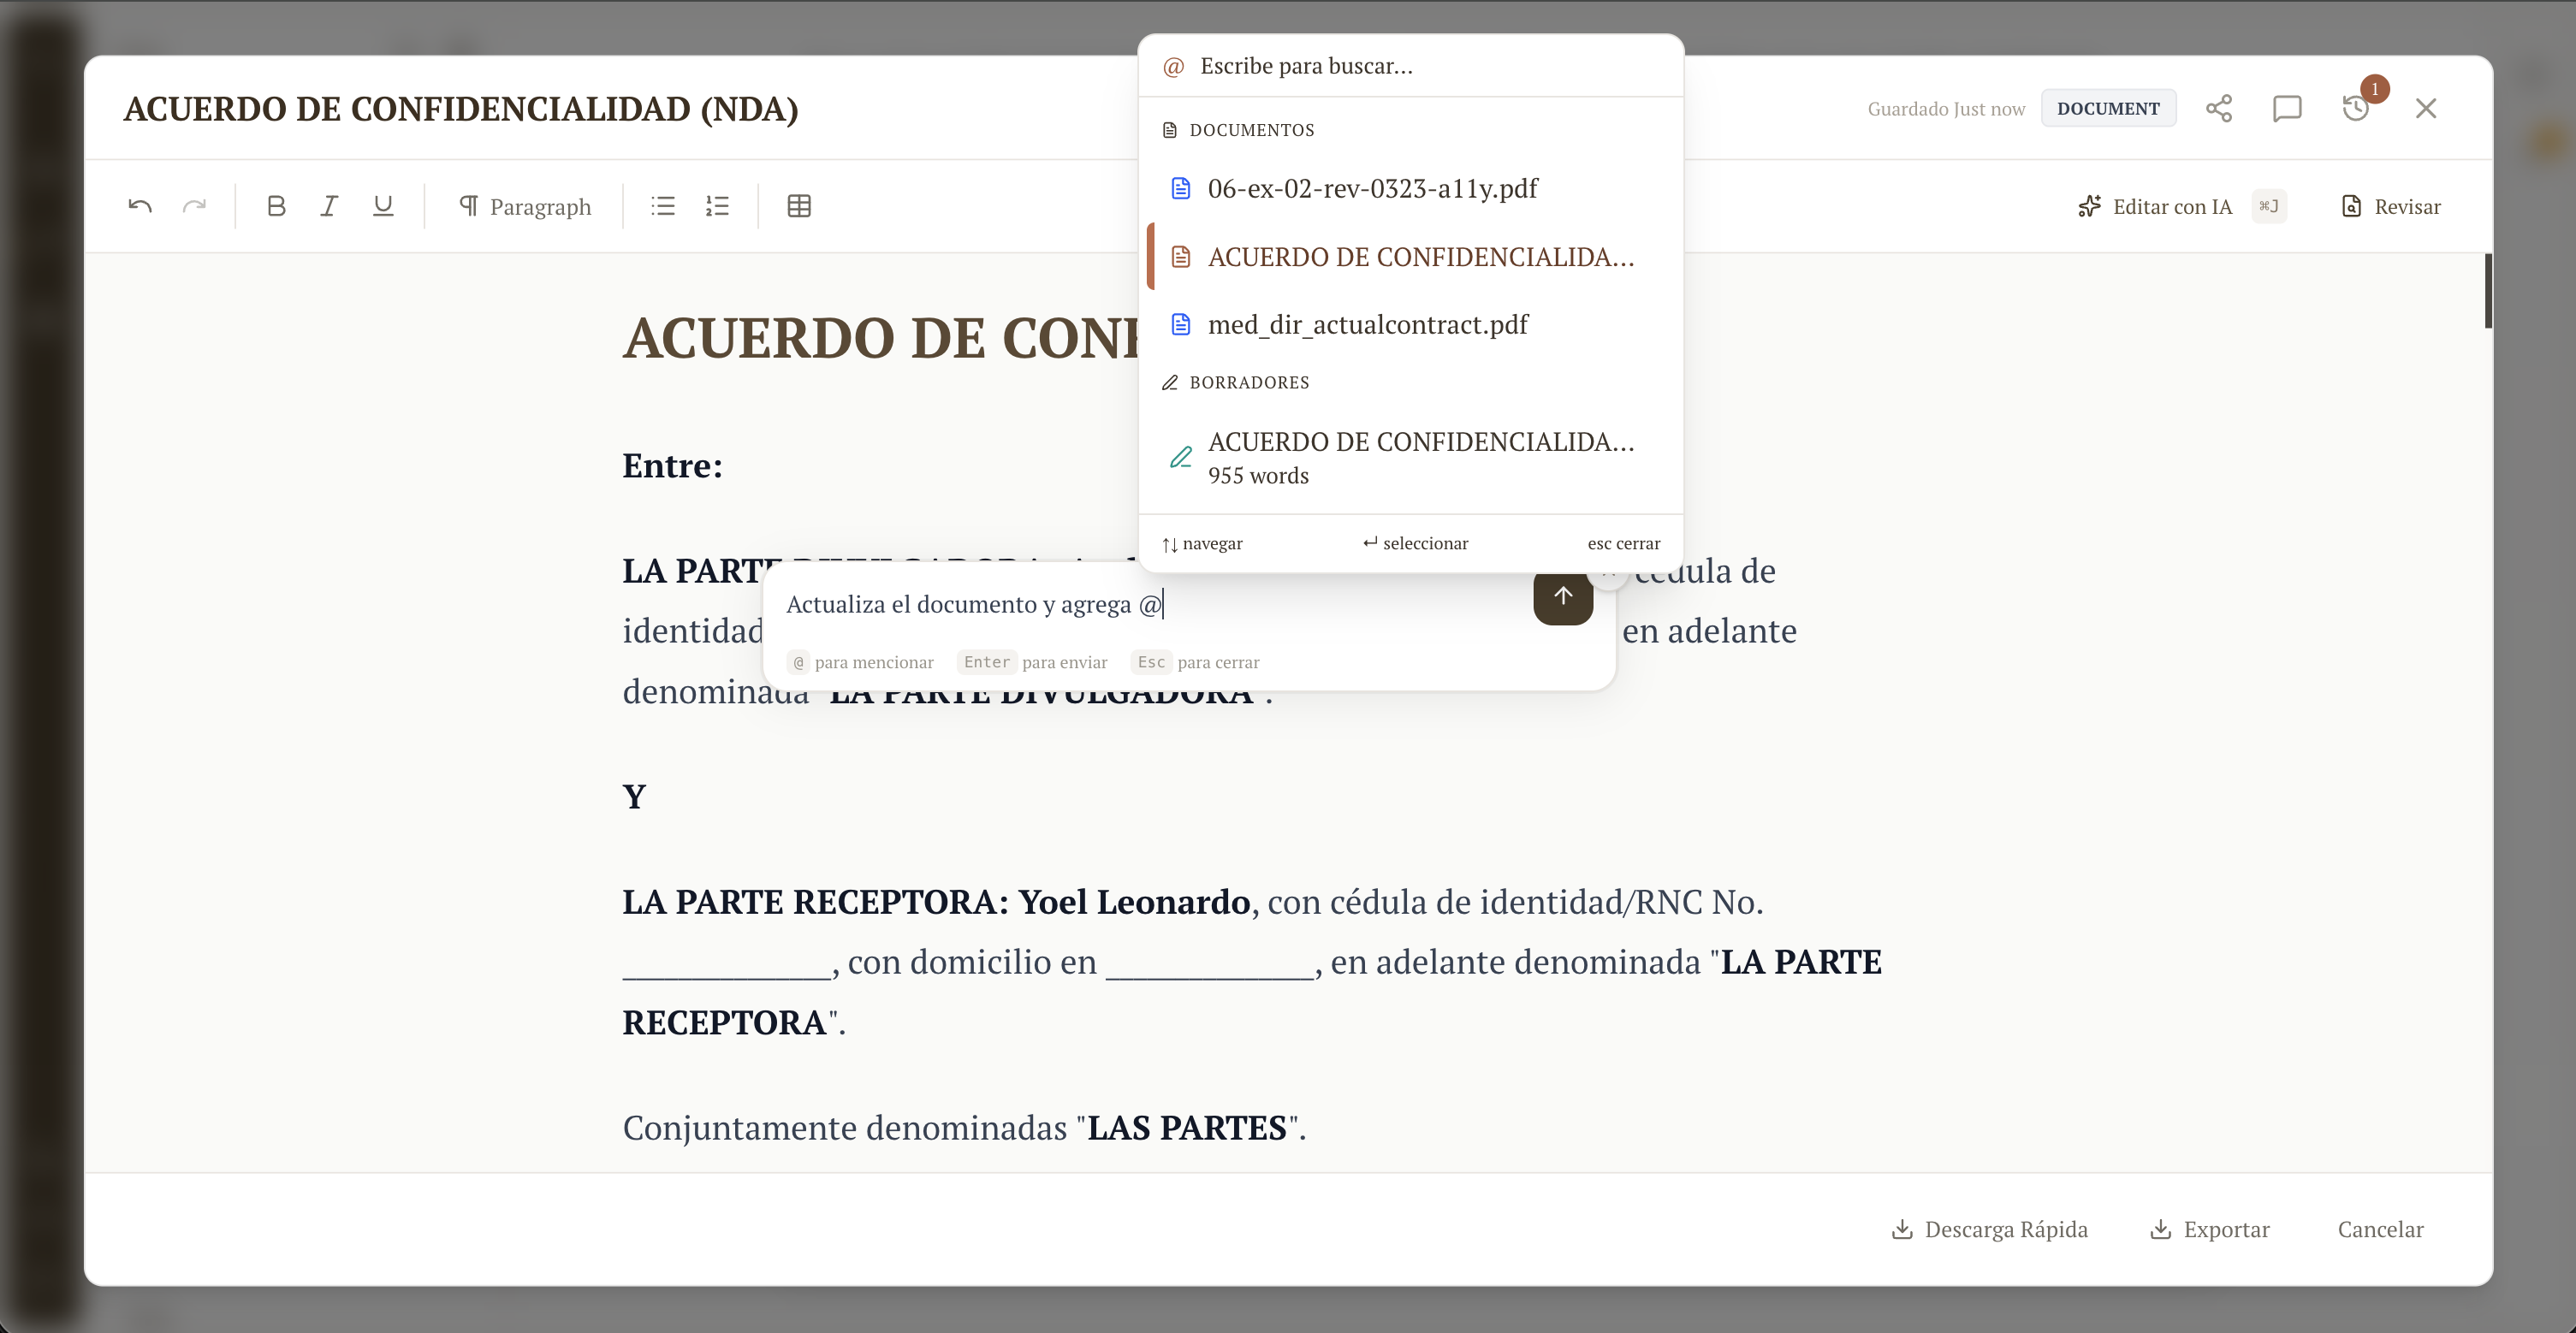The height and width of the screenshot is (1333, 2576).
Task: Redo the last change
Action: (195, 206)
